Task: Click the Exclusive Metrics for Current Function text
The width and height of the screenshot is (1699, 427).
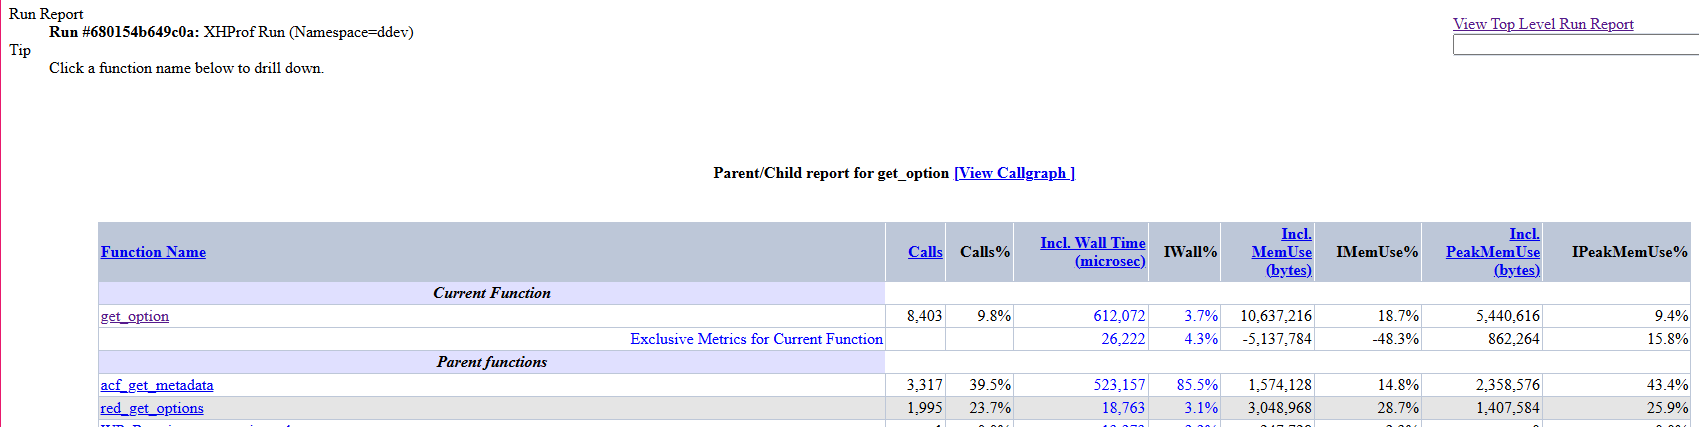Action: 756,339
